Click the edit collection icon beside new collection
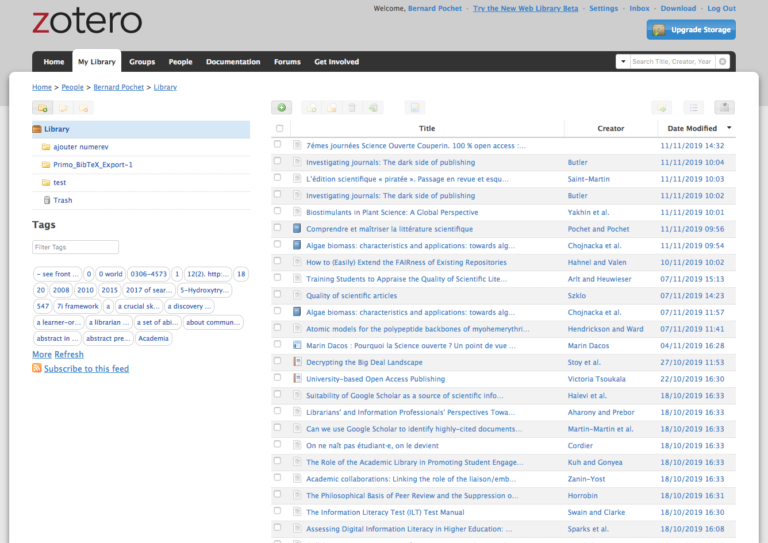Screen dimensions: 768x543 pyautogui.click(x=63, y=108)
